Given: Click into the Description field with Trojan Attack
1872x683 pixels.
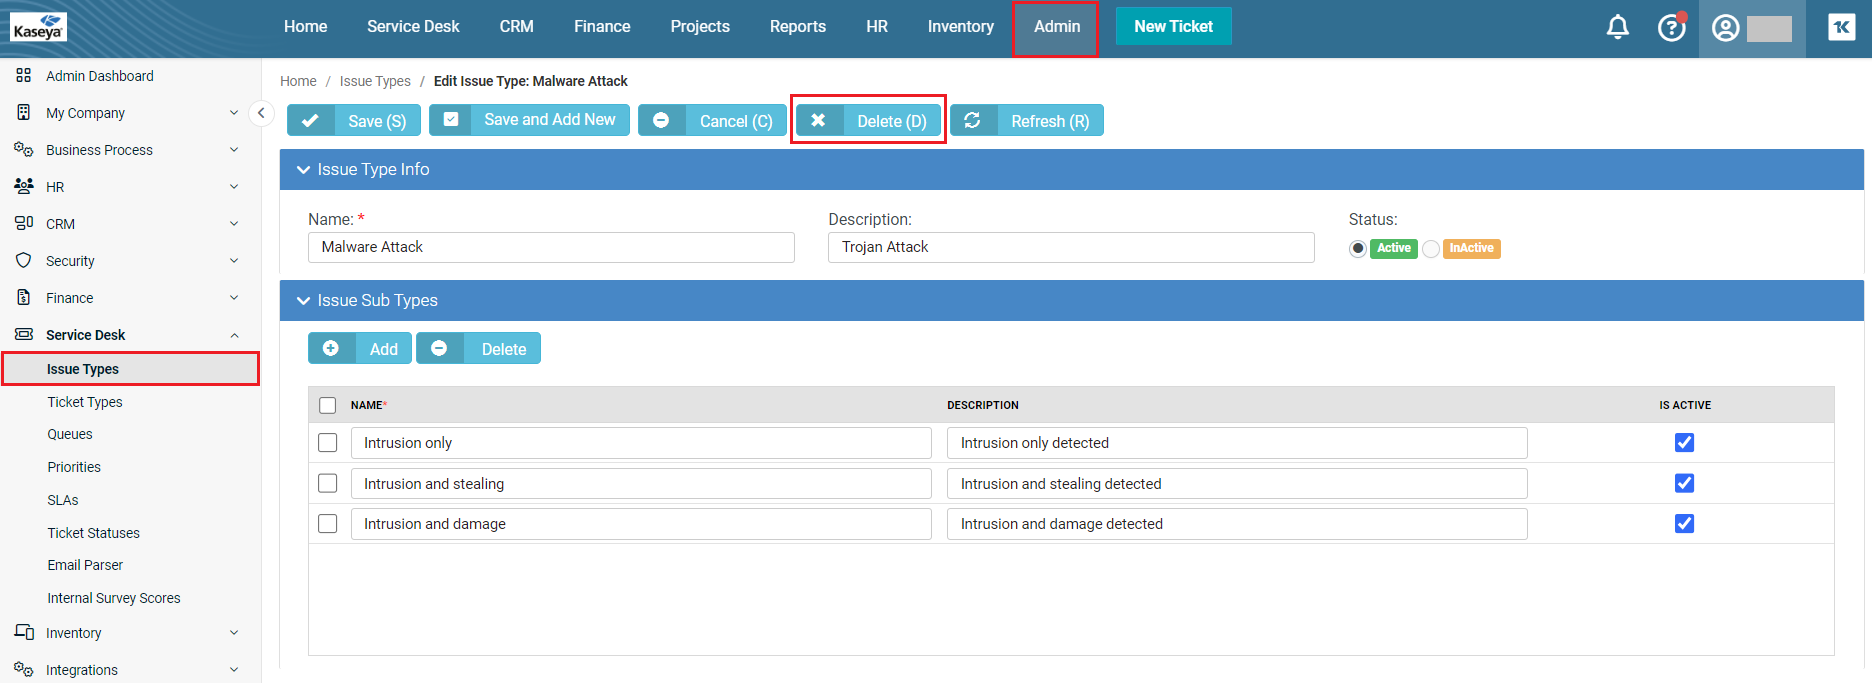Looking at the screenshot, I should (x=1070, y=247).
